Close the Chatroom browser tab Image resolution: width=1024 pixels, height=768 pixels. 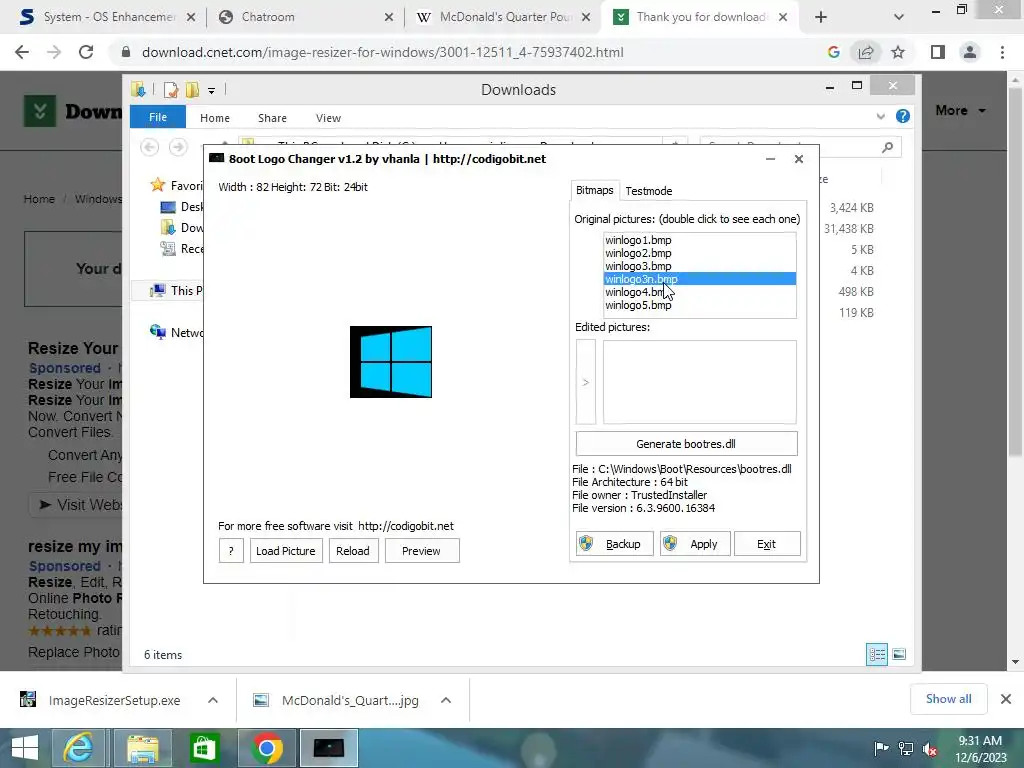click(389, 18)
